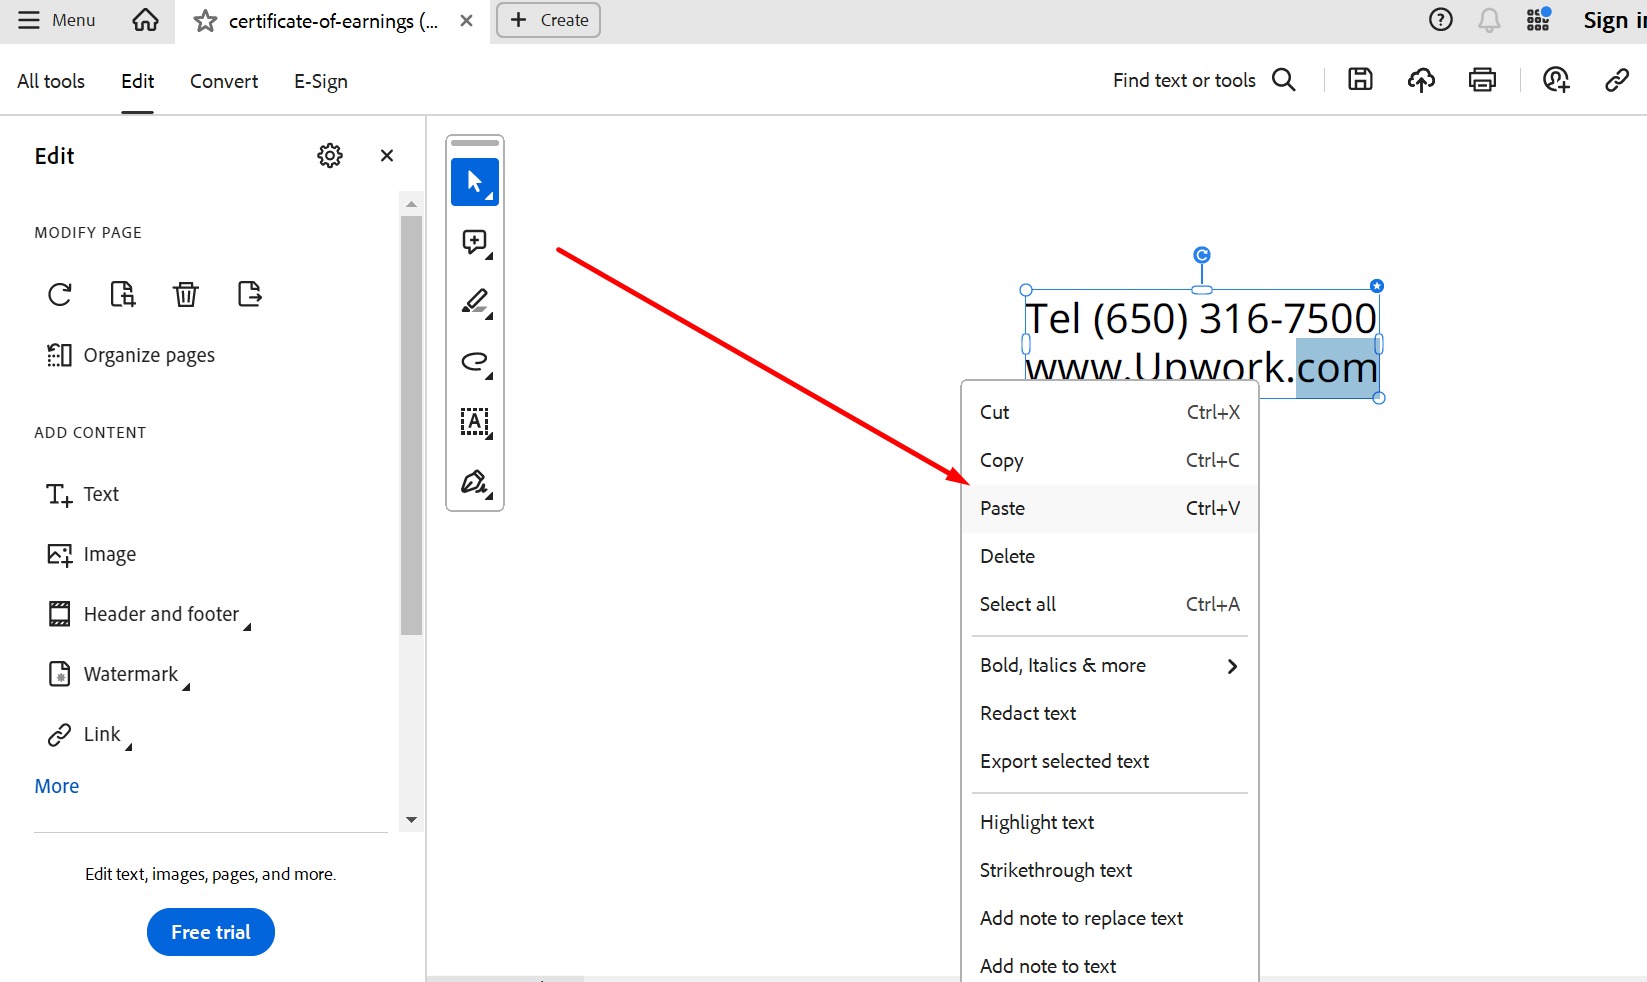Switch to the Convert tab
This screenshot has height=982, width=1647.
pyautogui.click(x=224, y=81)
